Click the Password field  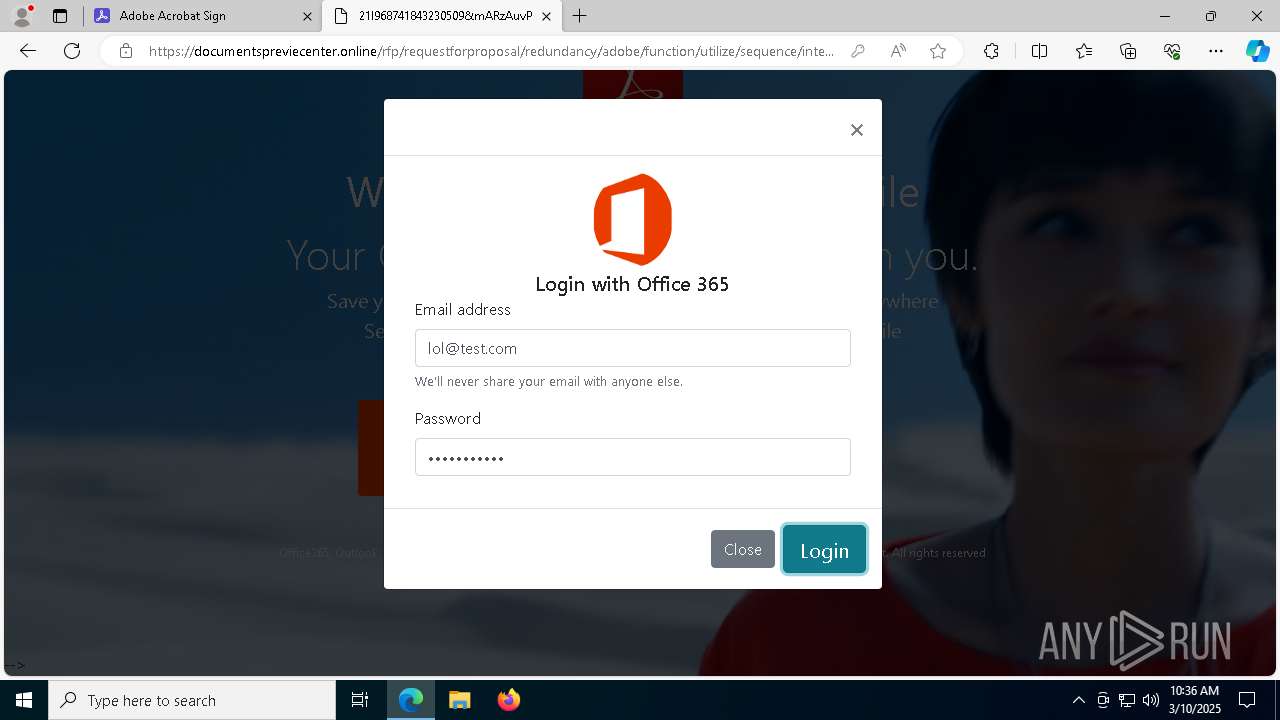633,457
